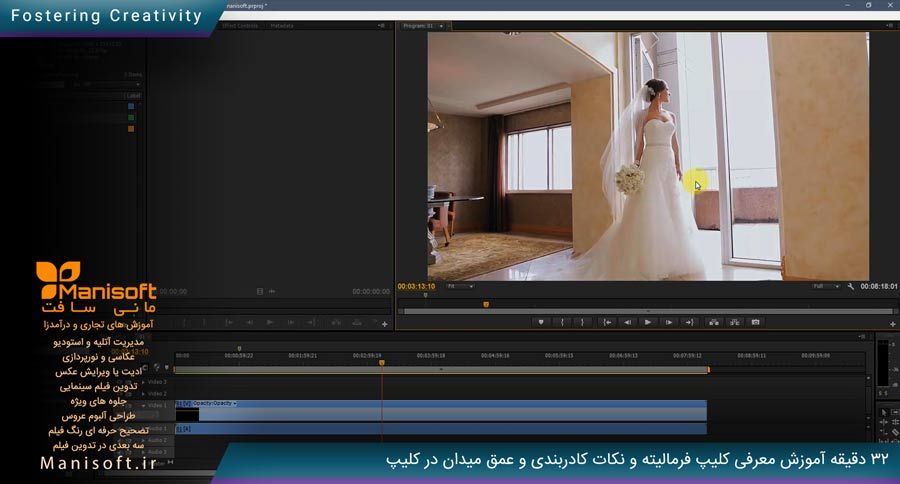Select the Track Select tool
The image size is (900, 484).
pyautogui.click(x=895, y=412)
